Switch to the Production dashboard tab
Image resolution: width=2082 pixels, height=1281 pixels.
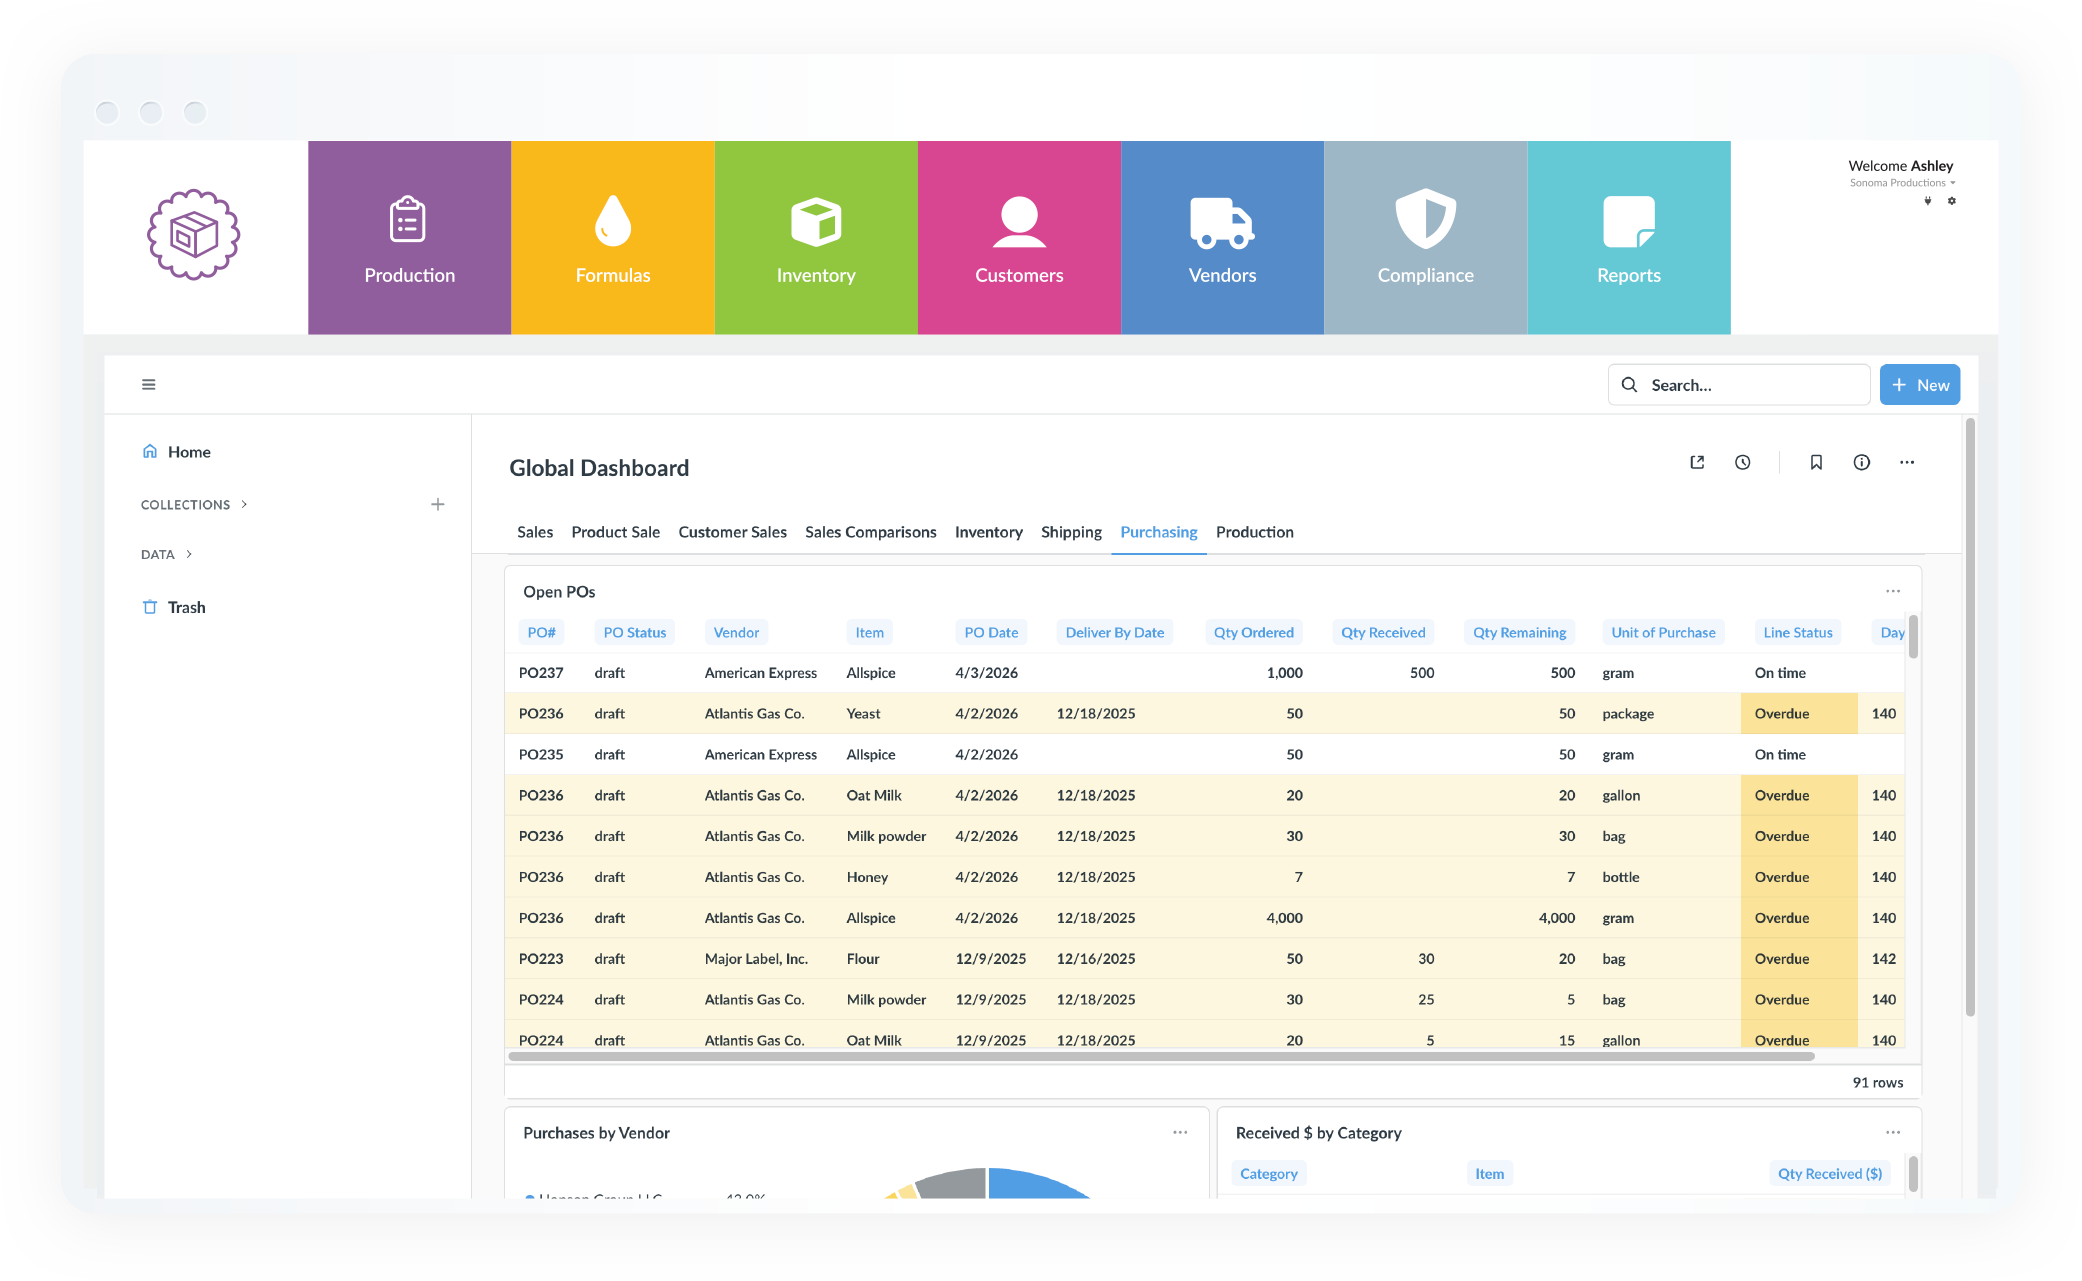(1255, 532)
